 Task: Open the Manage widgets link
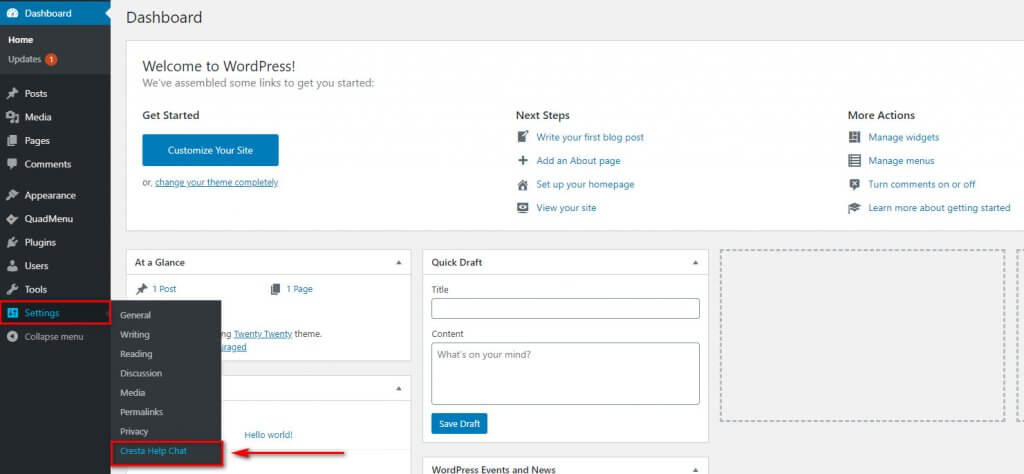click(x=904, y=137)
